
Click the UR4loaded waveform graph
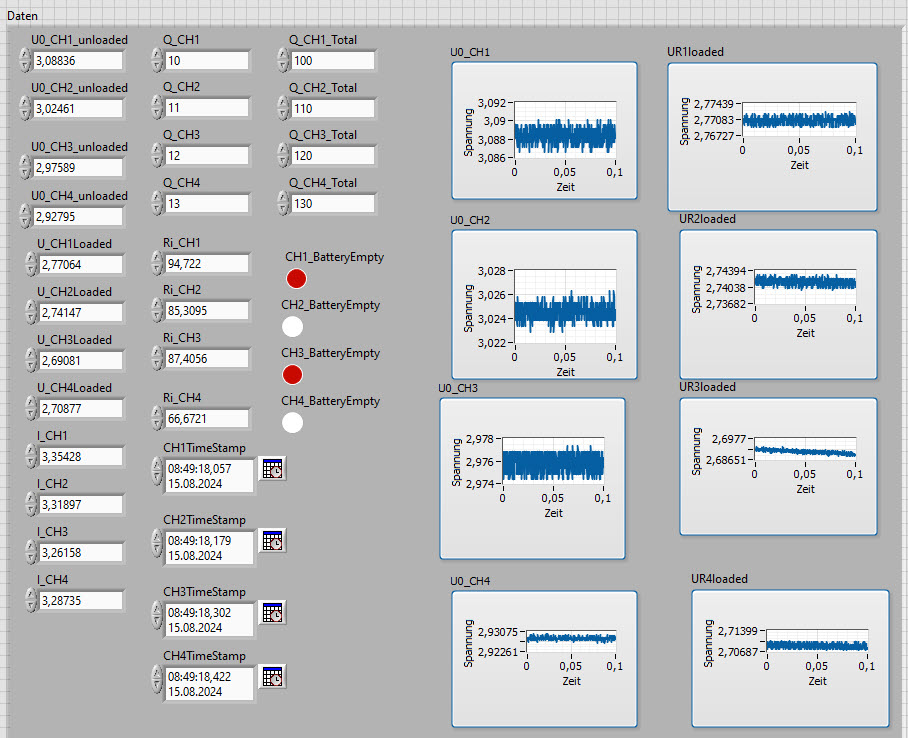[790, 659]
